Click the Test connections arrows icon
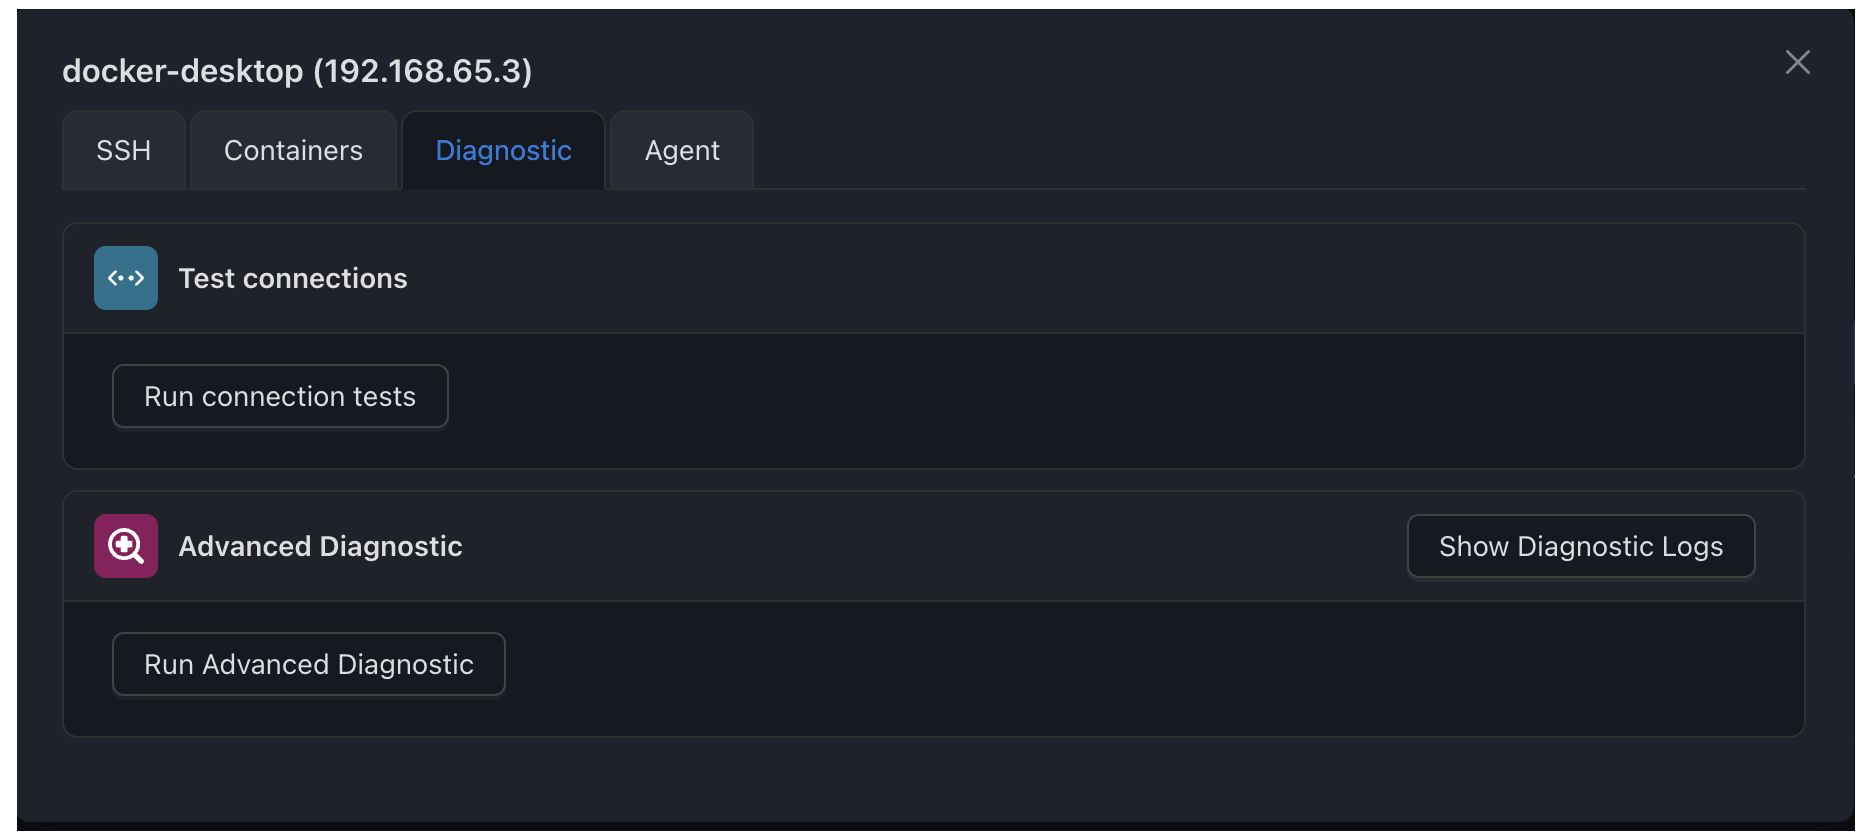 click(126, 278)
